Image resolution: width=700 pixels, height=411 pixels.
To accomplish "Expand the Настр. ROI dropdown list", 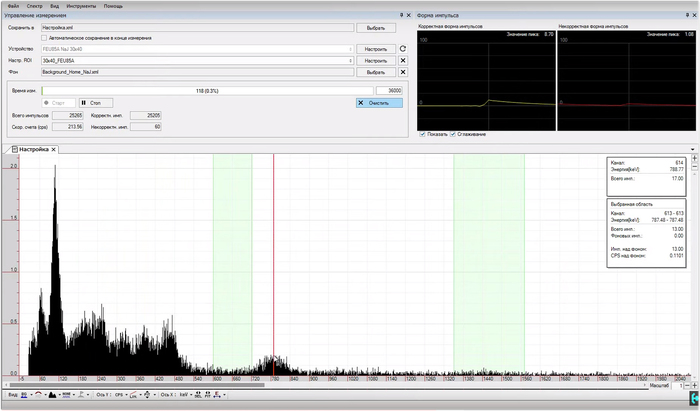I will [x=351, y=60].
